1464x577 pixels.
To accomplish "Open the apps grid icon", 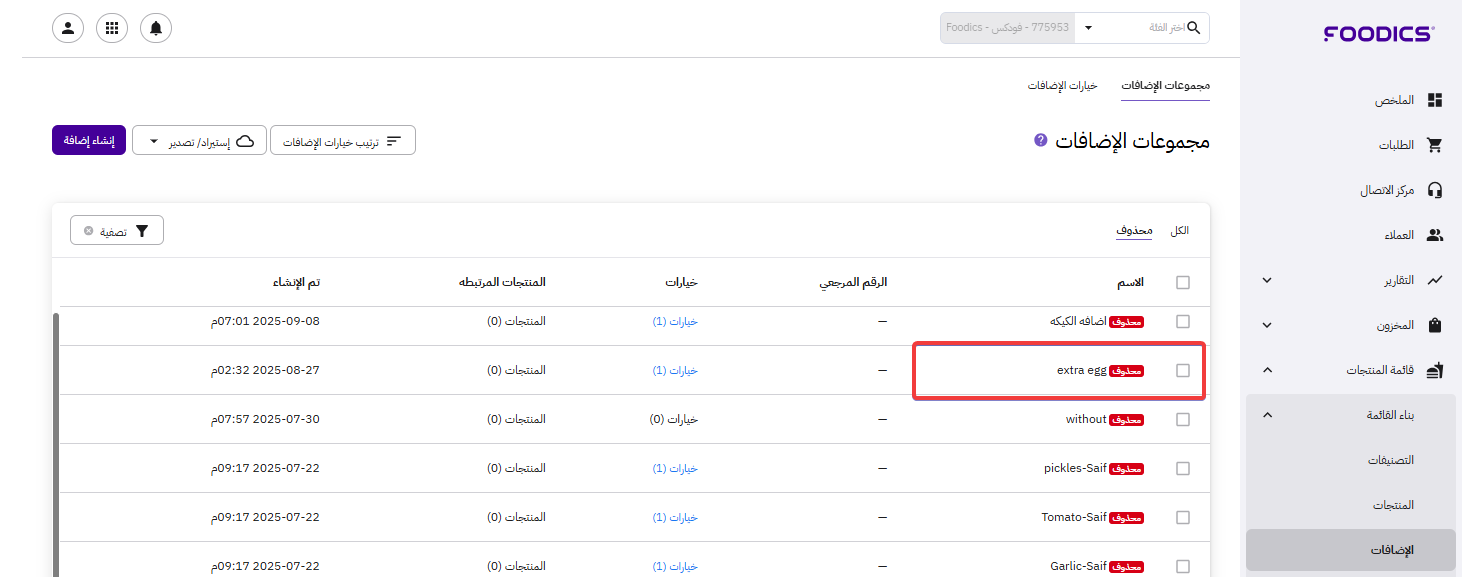I will 112,28.
